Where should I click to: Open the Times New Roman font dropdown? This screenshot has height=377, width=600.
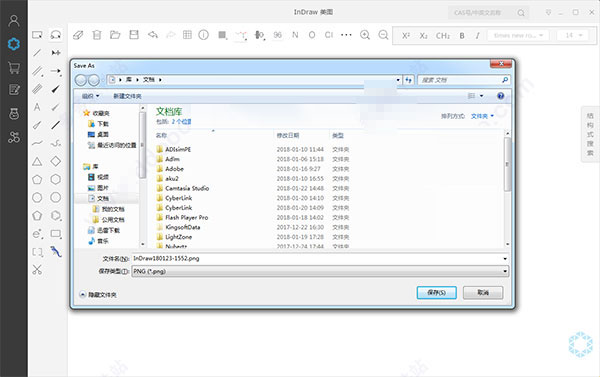(x=518, y=35)
